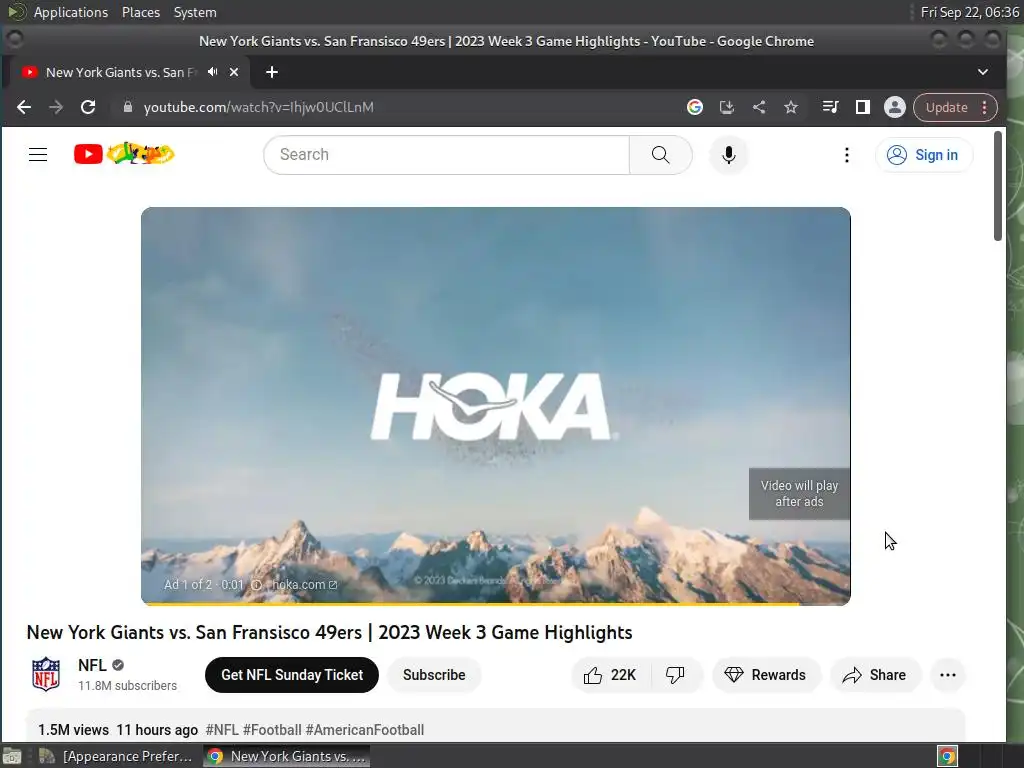Mute the tab via speaker icon
This screenshot has width=1024, height=768.
(x=213, y=72)
